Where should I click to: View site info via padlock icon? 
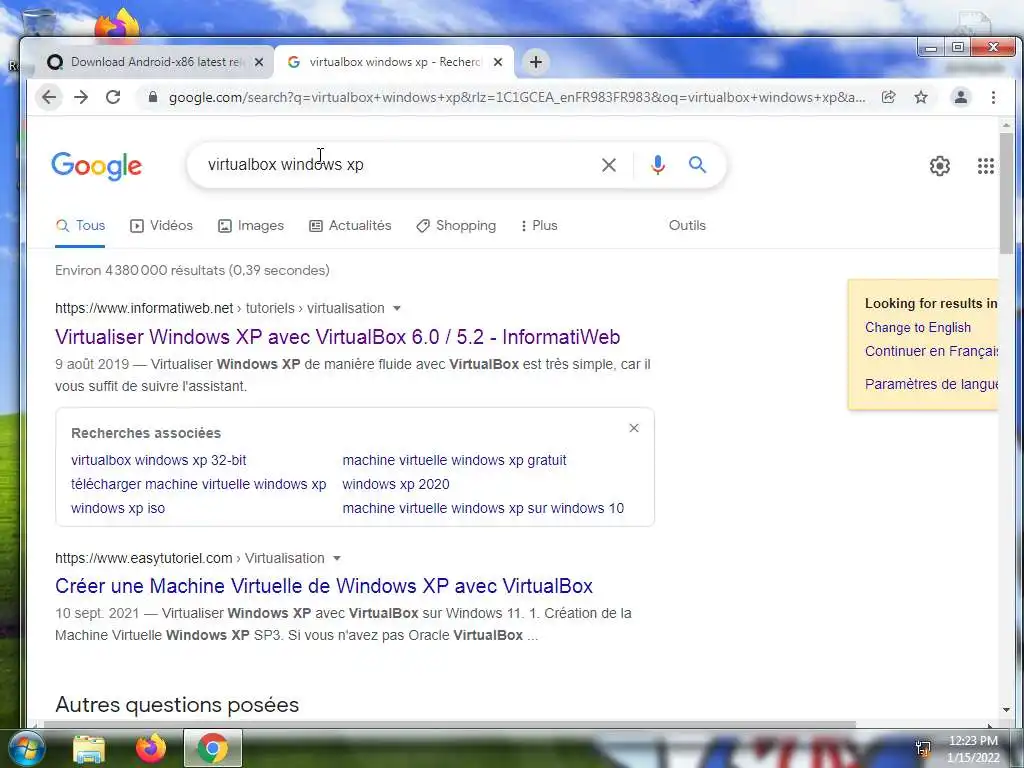point(153,97)
